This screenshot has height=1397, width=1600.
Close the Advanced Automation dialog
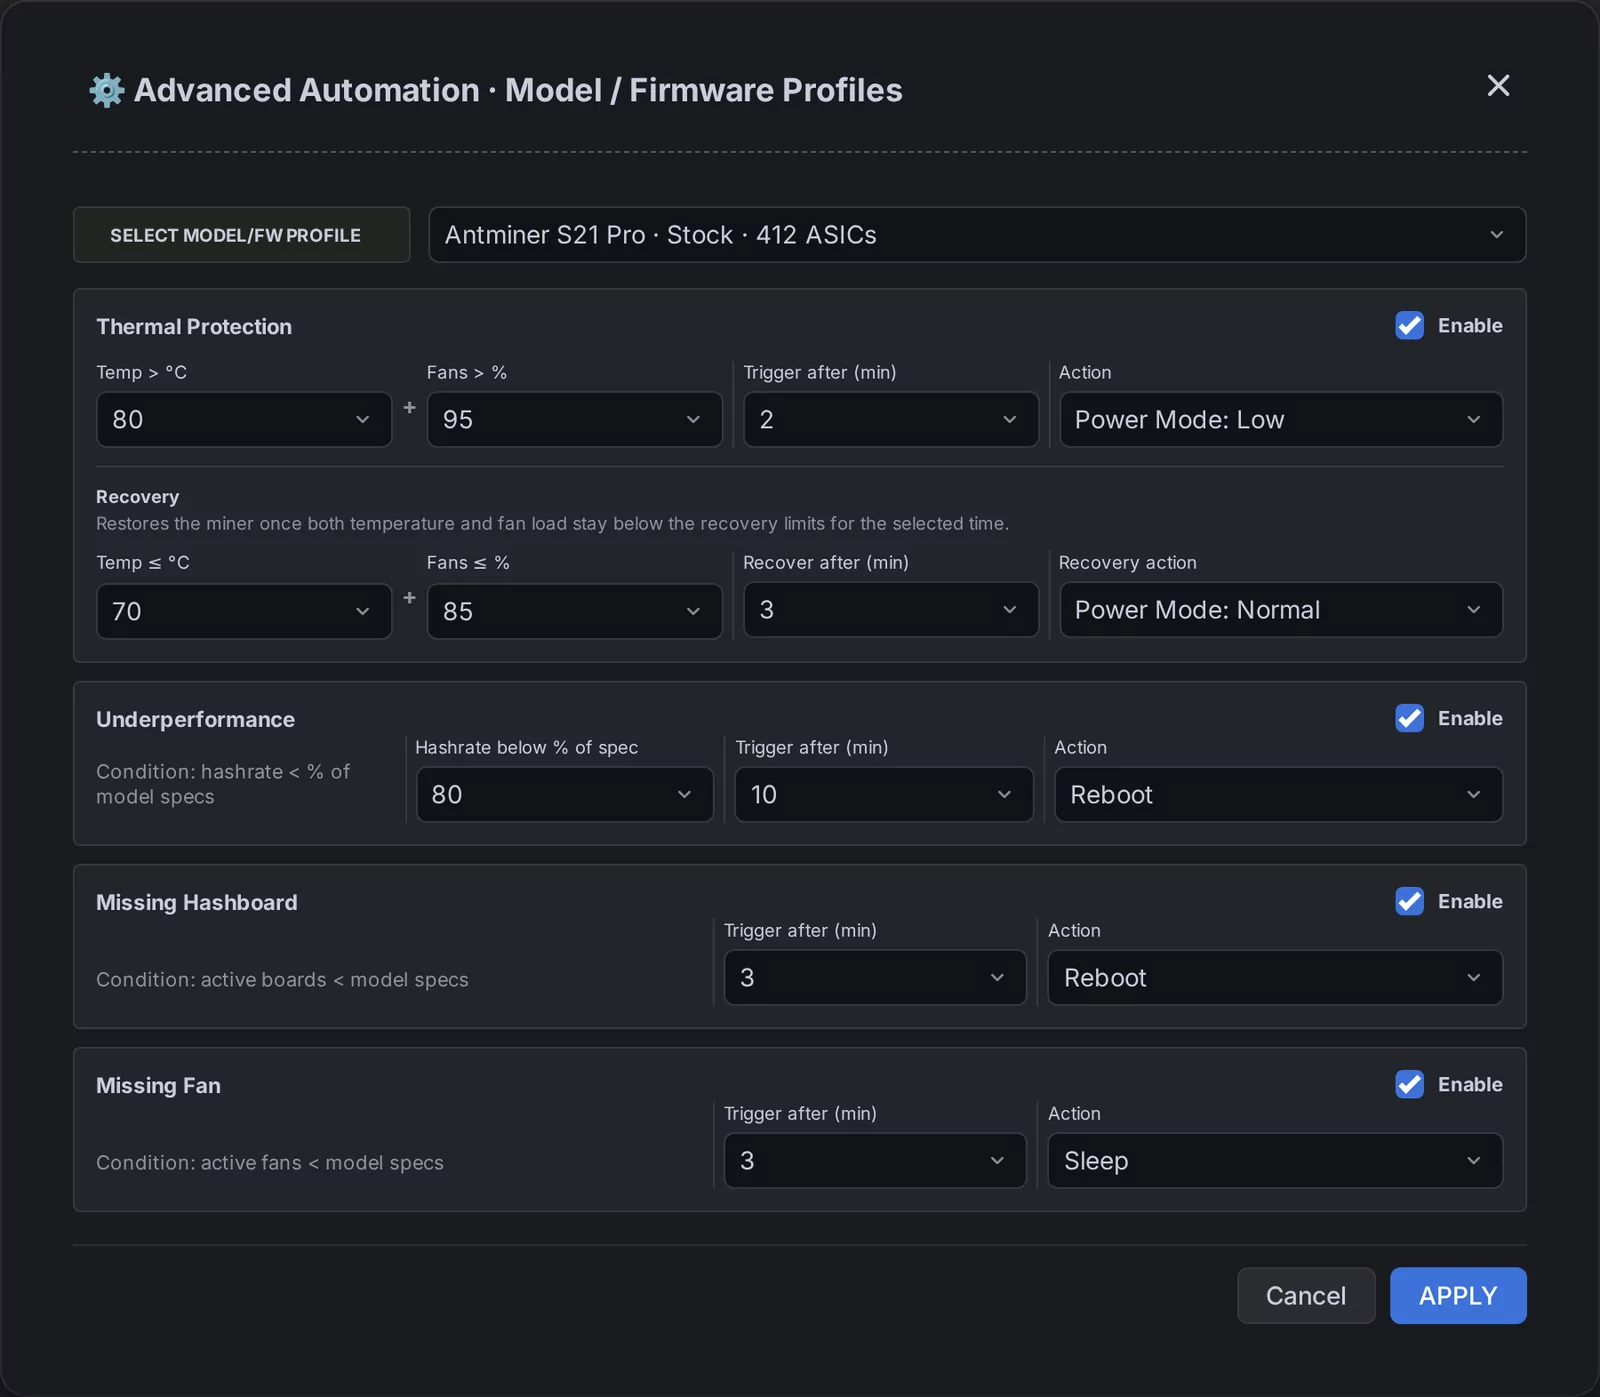coord(1498,86)
